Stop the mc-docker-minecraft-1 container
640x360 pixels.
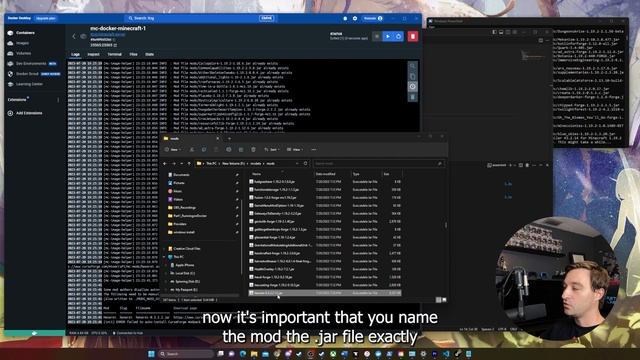(x=377, y=37)
